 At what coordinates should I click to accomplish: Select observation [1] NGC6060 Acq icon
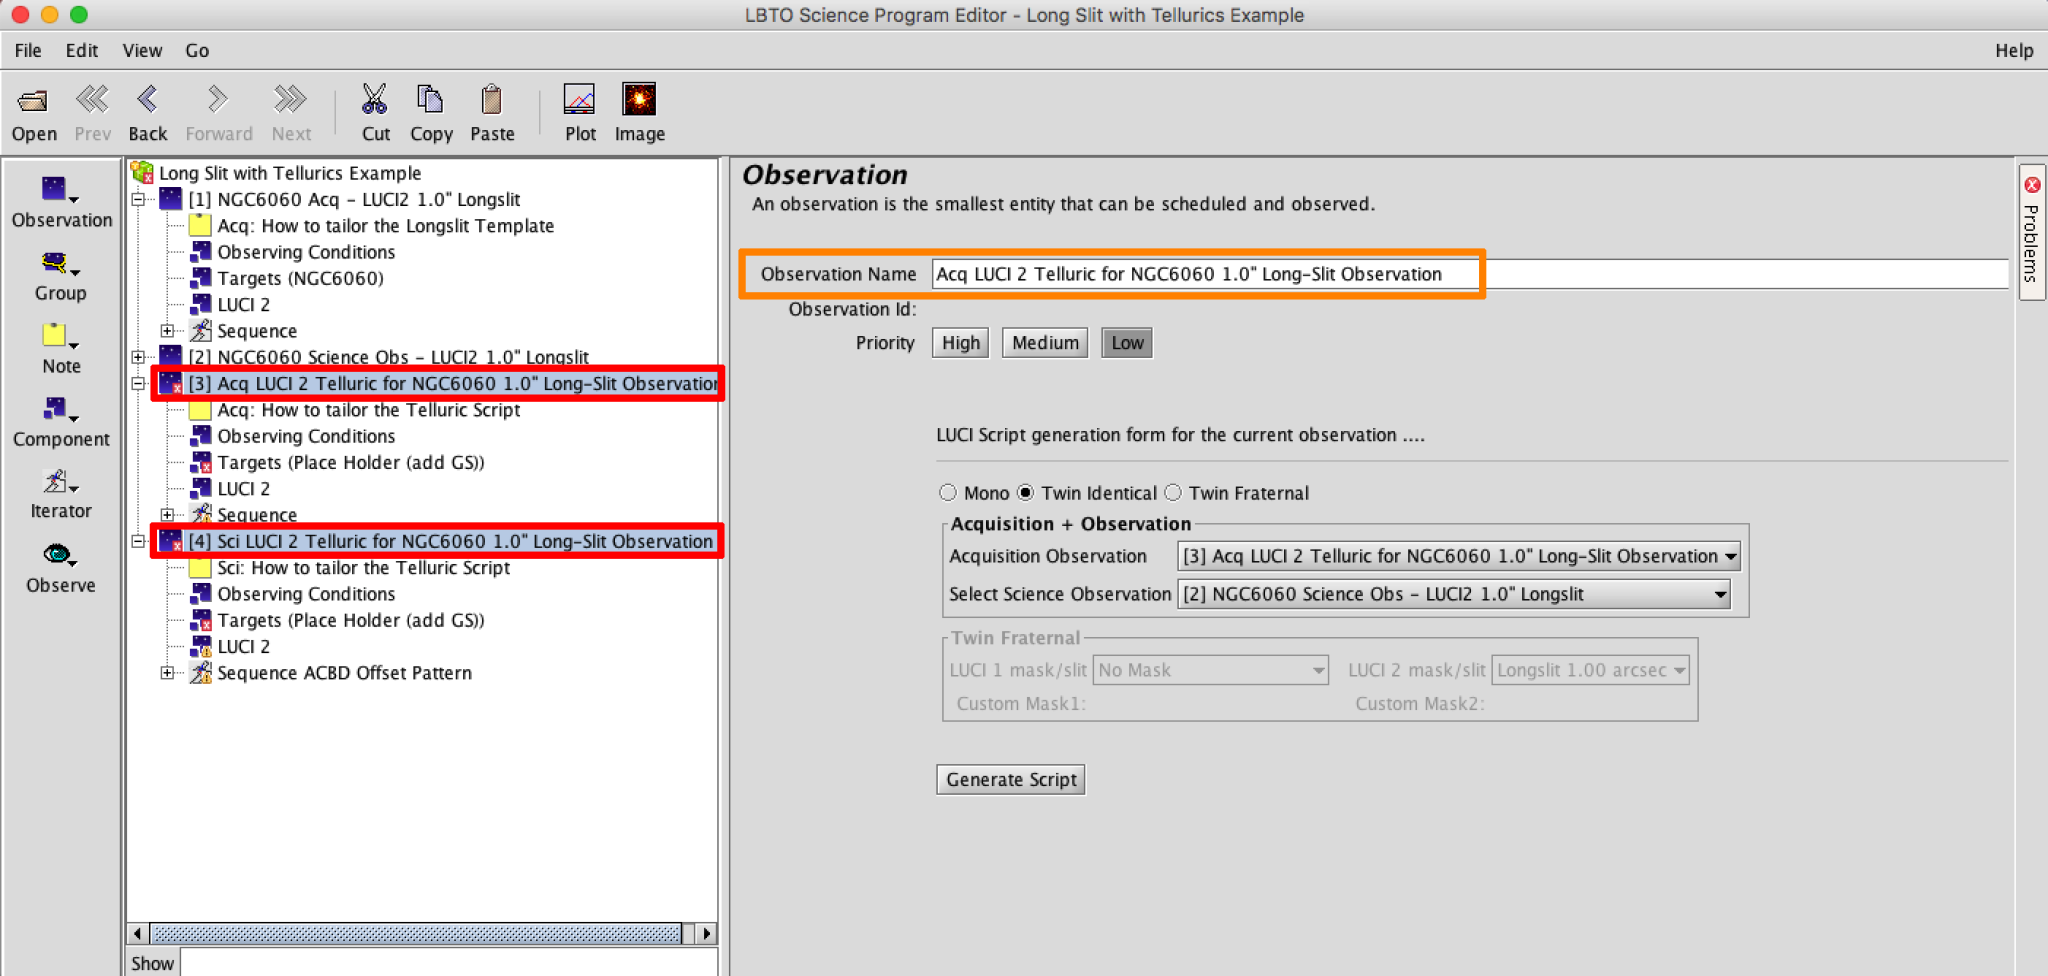(171, 199)
